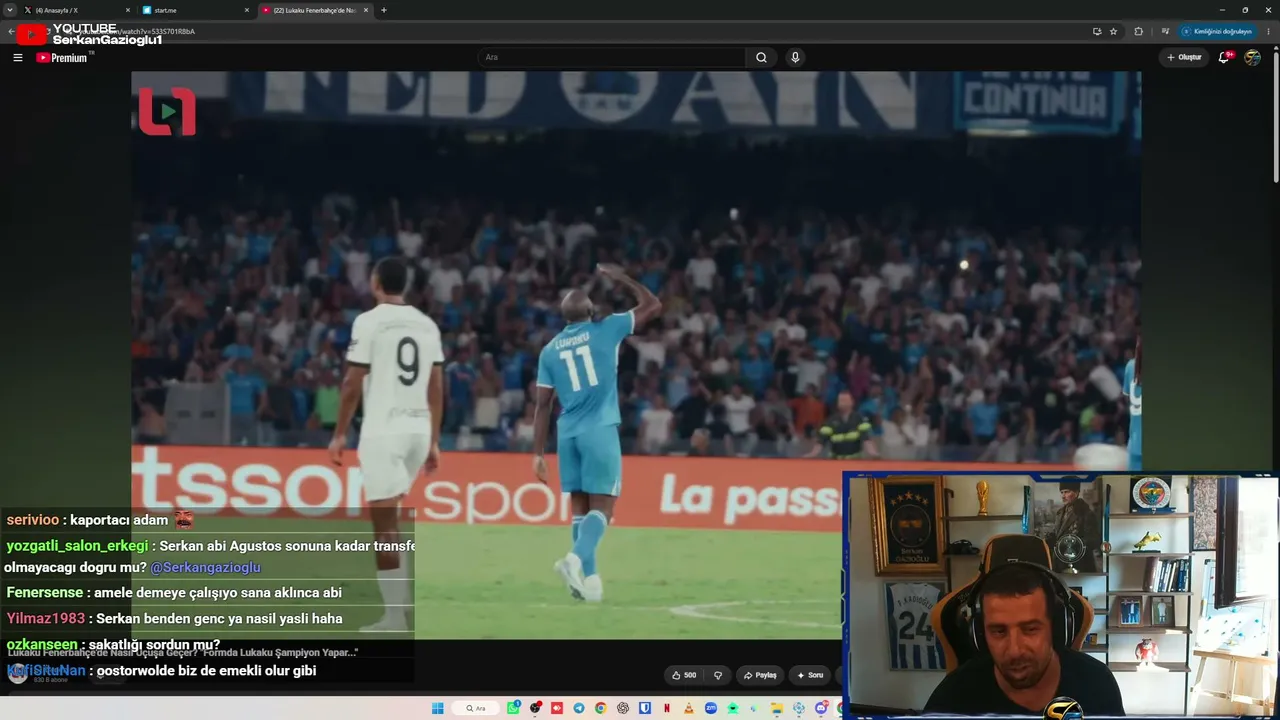
Task: Open Zoom from the taskbar
Action: click(711, 708)
